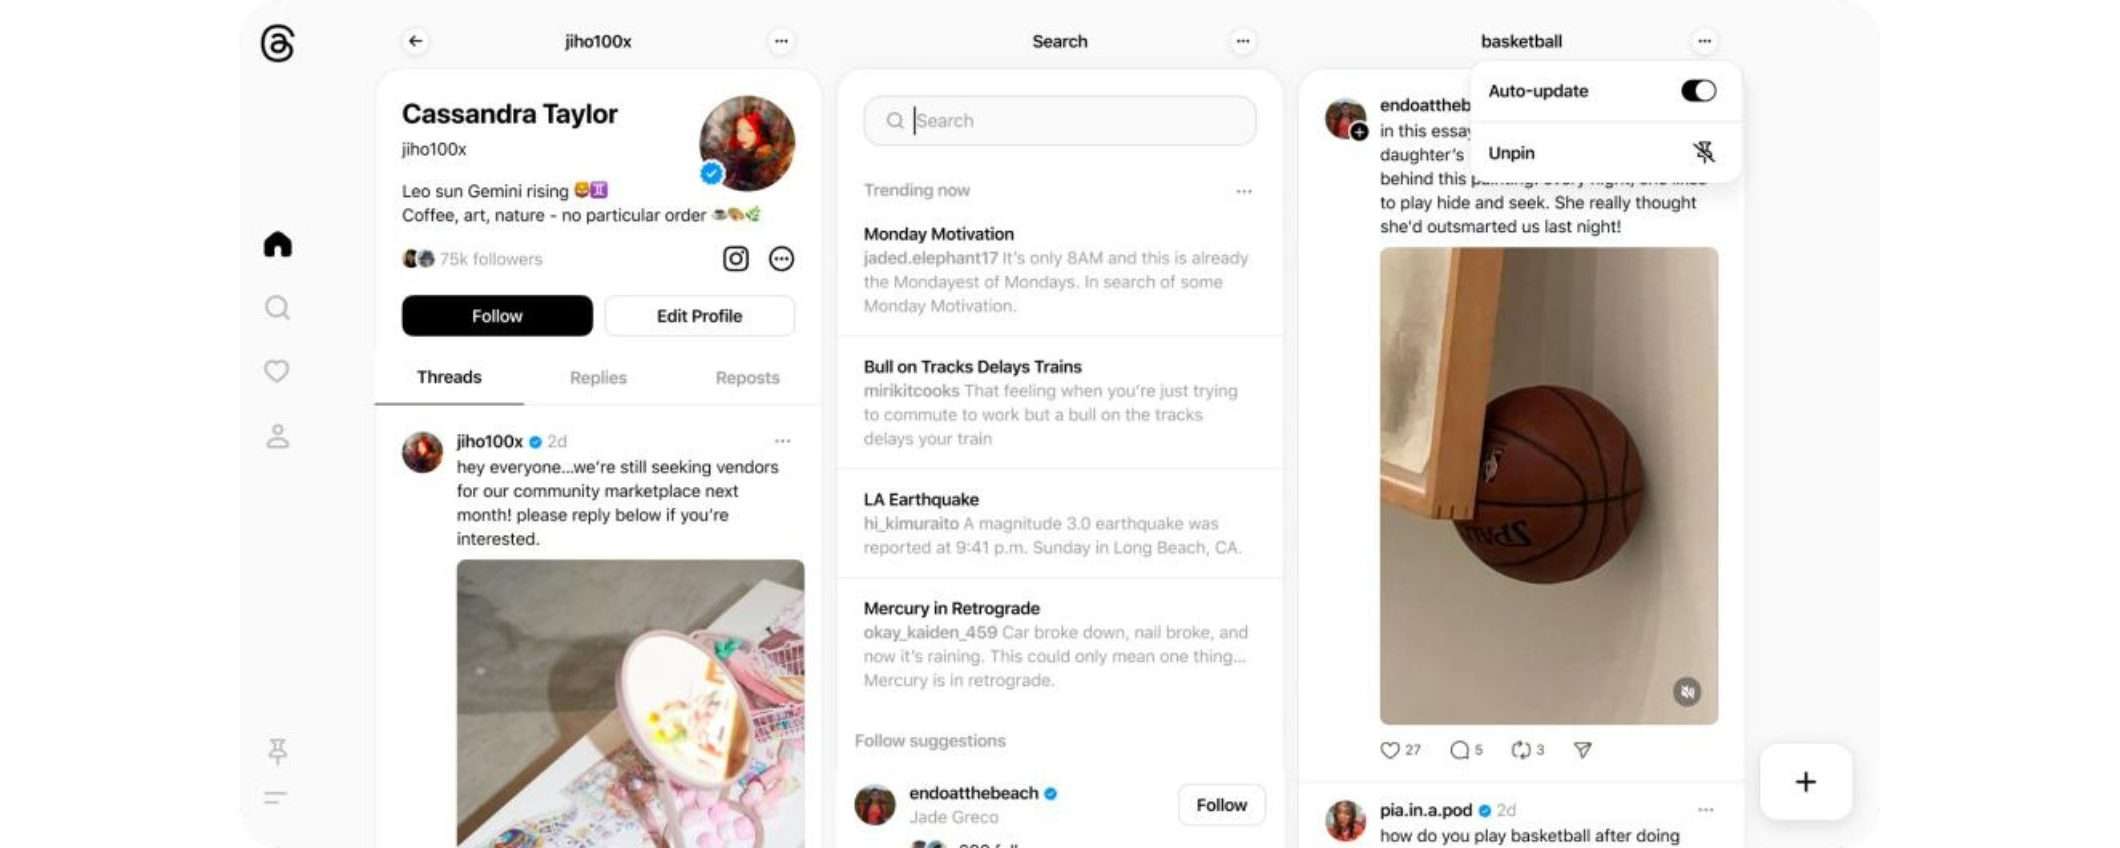Click into the Search input field
The image size is (2120, 848).
tap(1060, 121)
